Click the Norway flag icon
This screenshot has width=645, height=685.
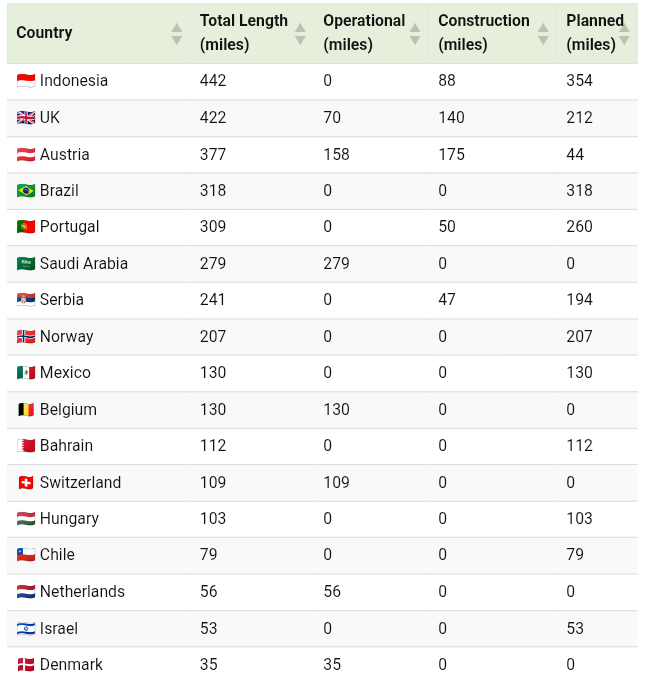coord(26,337)
